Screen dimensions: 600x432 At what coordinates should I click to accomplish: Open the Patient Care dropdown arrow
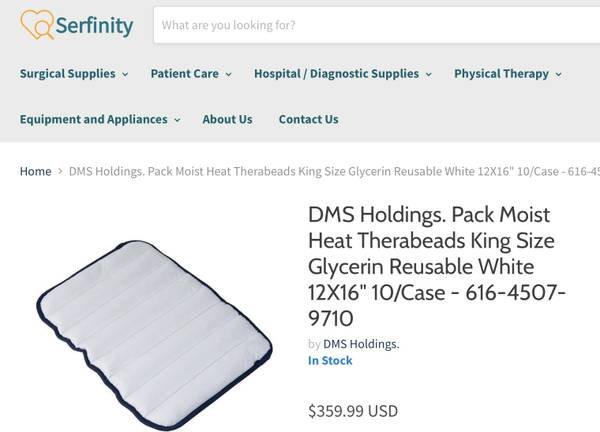click(228, 74)
